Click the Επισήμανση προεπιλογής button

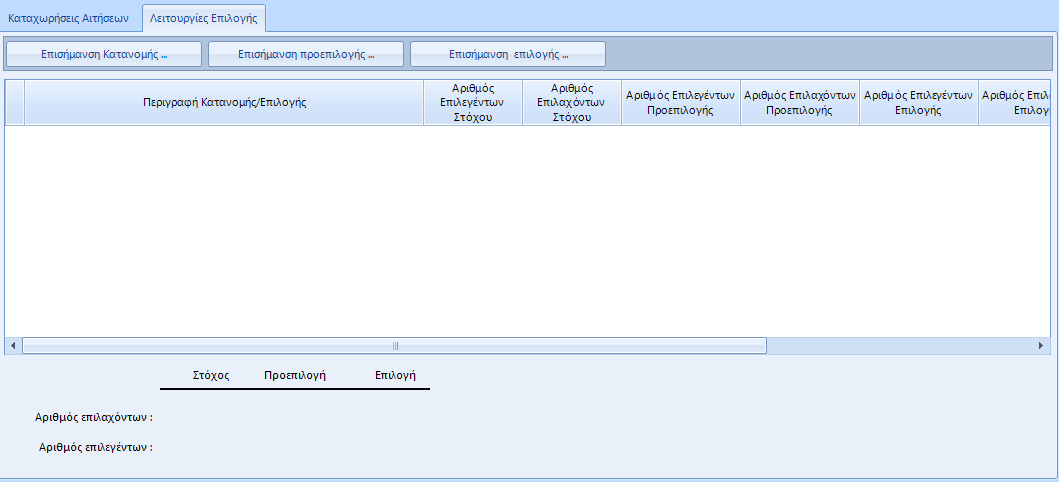[x=306, y=54]
